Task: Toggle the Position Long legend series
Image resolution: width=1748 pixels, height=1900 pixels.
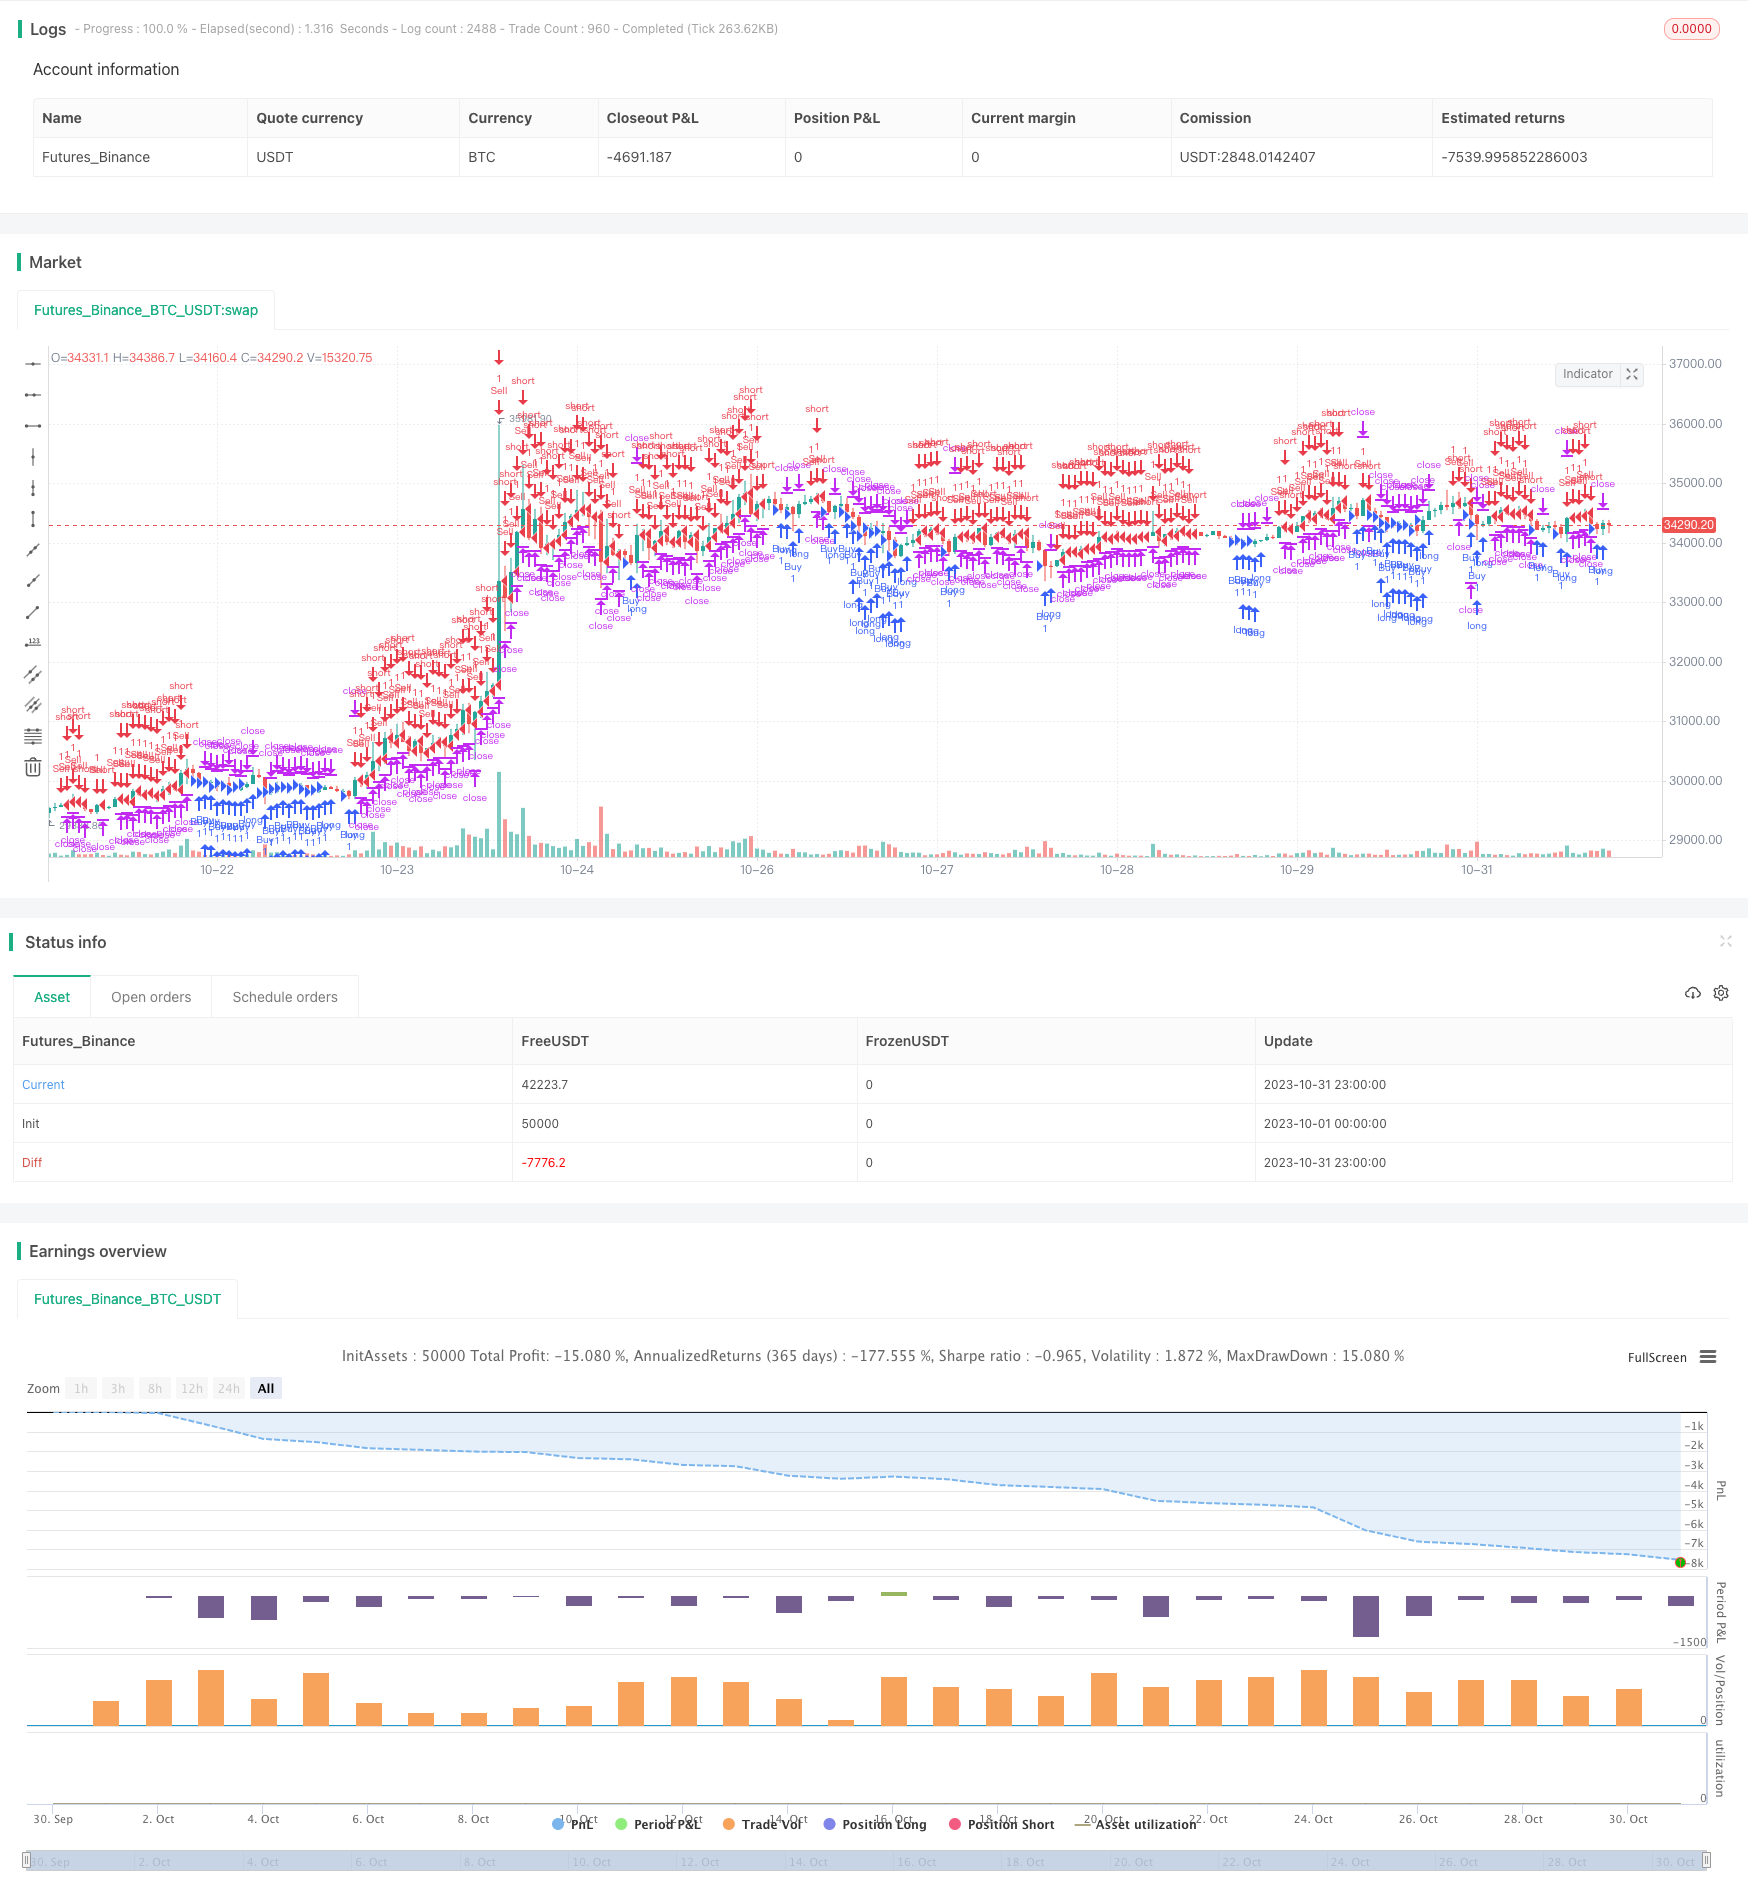Action: pyautogui.click(x=875, y=1824)
